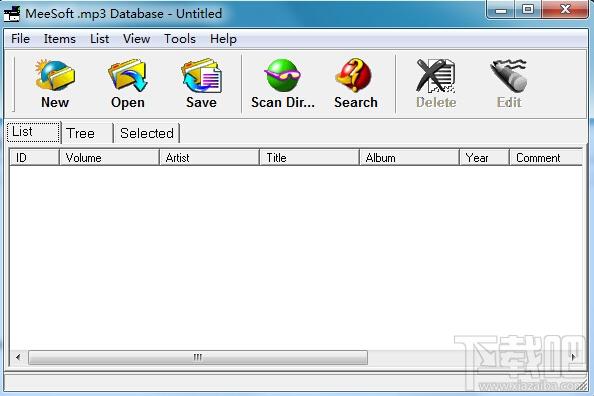Switch to the Tree tab
Screen dimensions: 594x396
[x=87, y=133]
